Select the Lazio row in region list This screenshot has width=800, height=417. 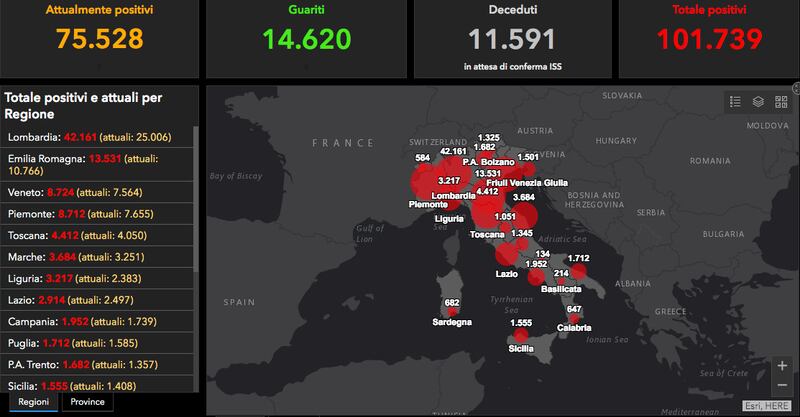[97, 300]
